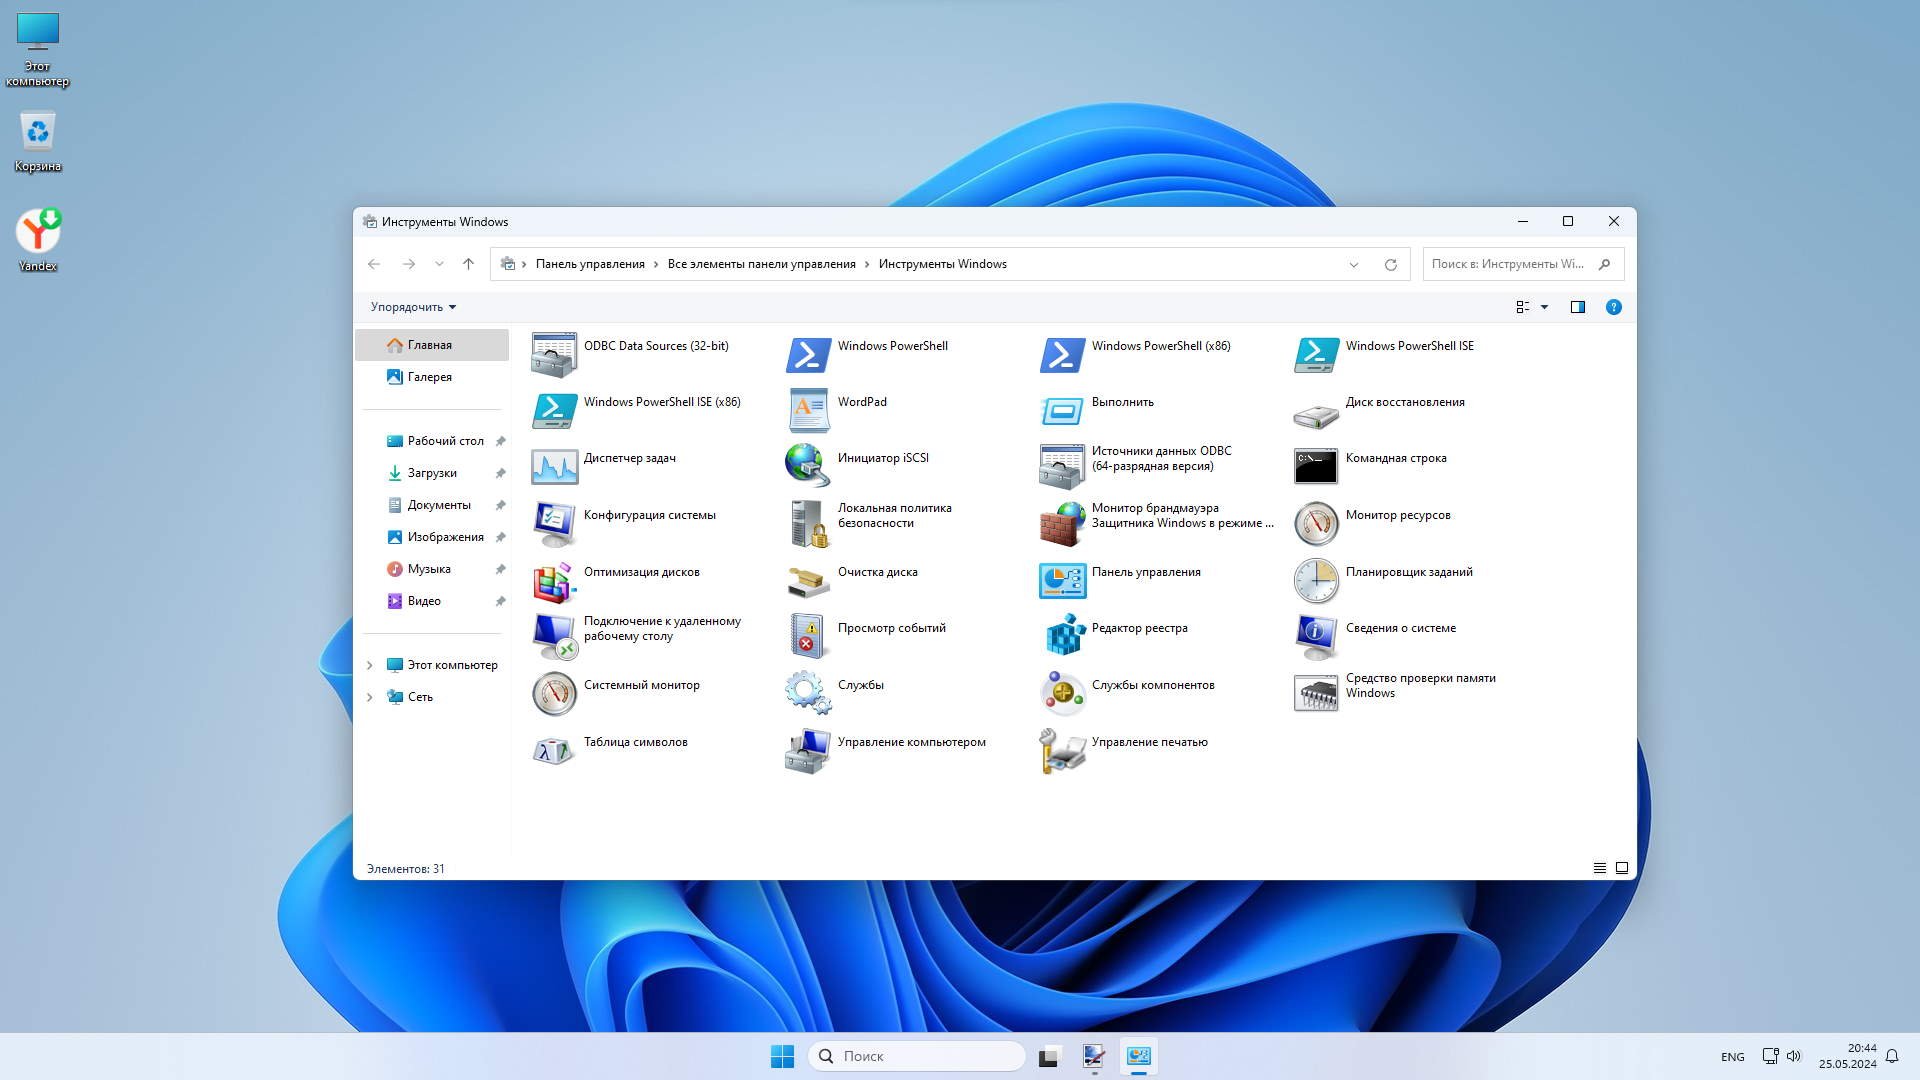The height and width of the screenshot is (1080, 1920).
Task: Click Панель управления in the breadcrumb path
Action: 589,264
